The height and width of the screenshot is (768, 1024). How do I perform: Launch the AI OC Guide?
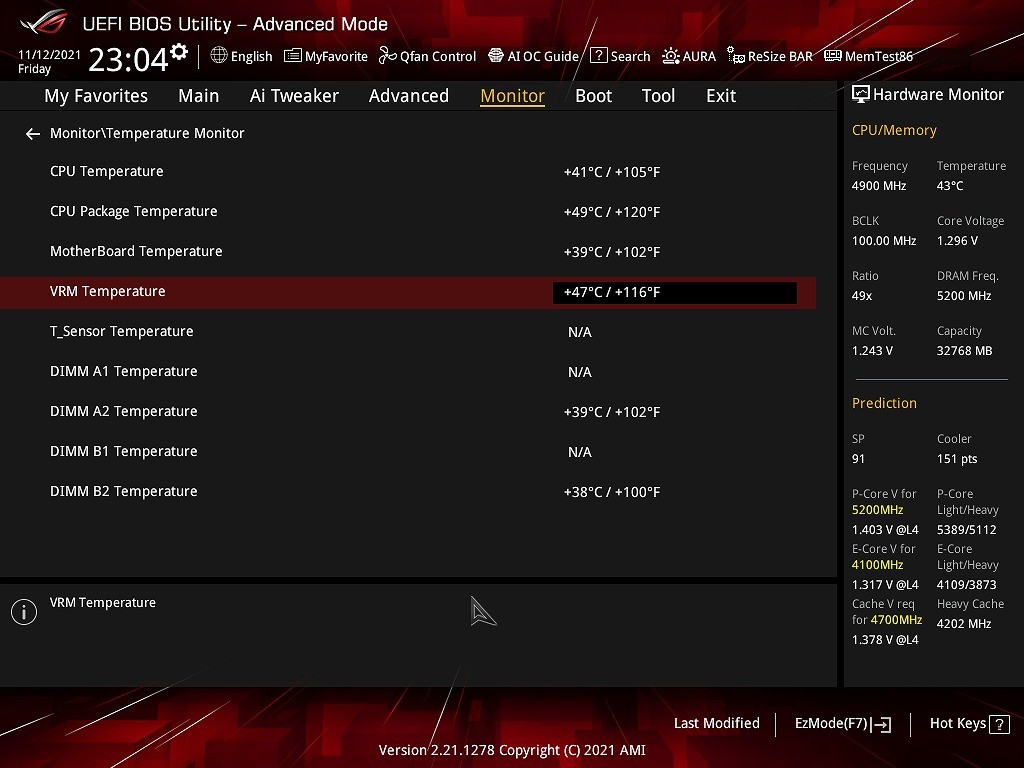543,56
